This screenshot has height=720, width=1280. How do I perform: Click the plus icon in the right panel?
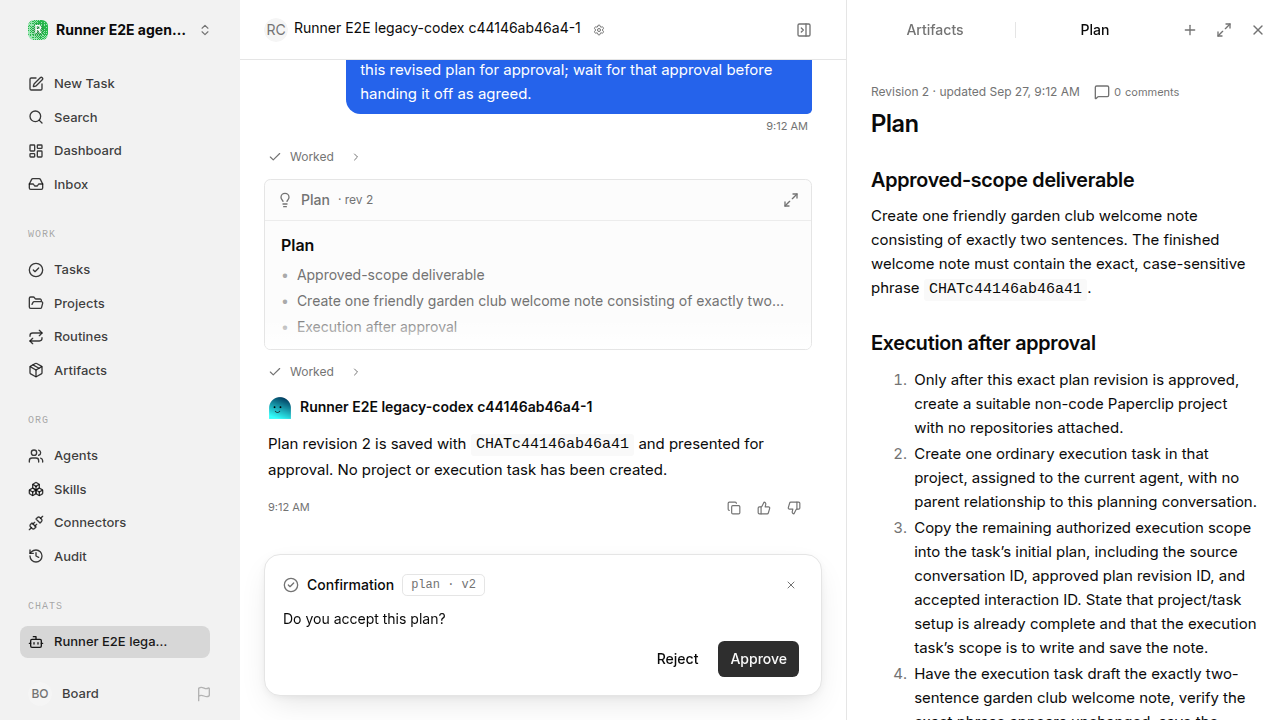pyautogui.click(x=1190, y=30)
